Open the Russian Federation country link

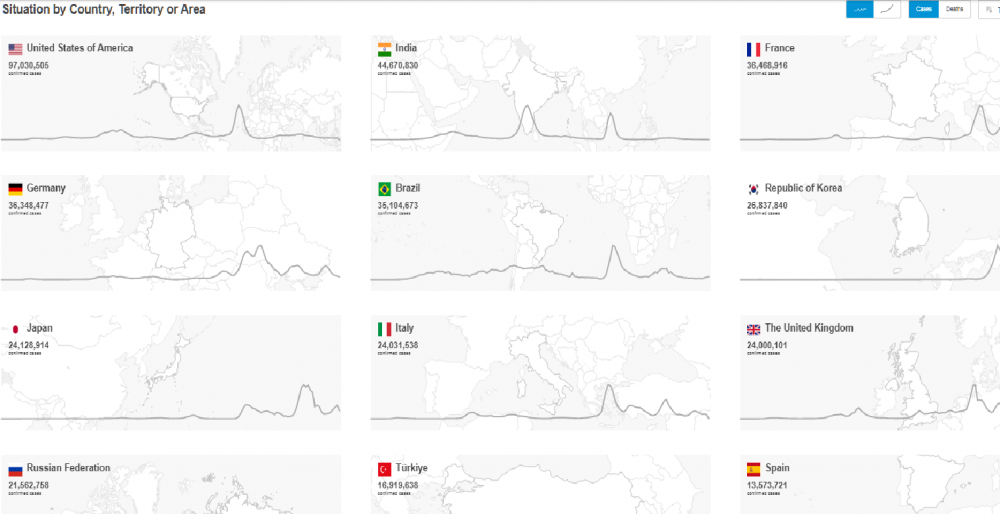coord(68,468)
